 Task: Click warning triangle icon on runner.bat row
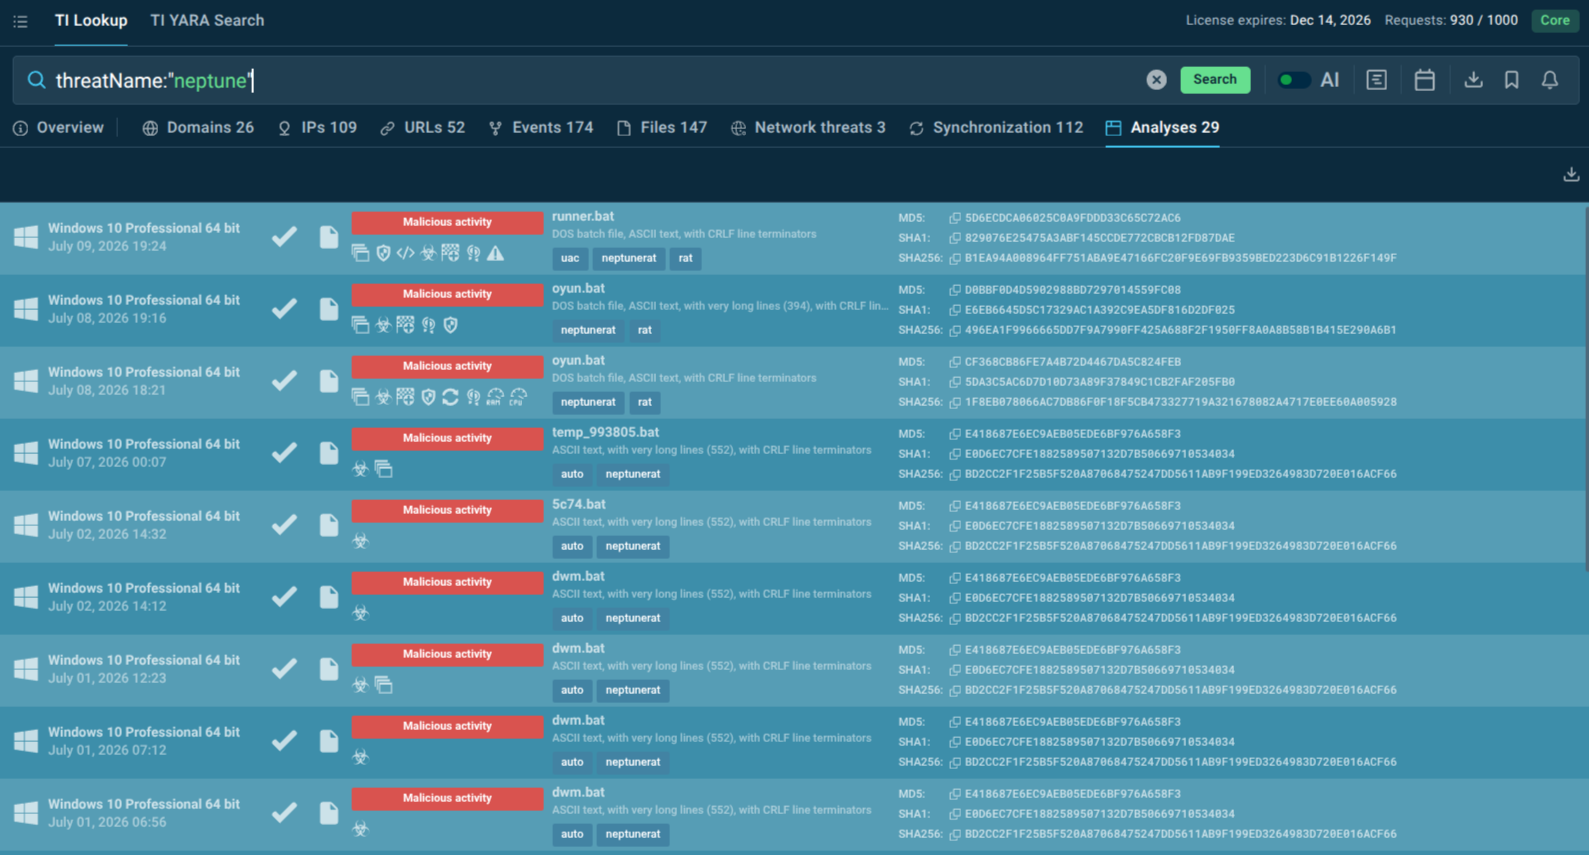[x=496, y=253]
